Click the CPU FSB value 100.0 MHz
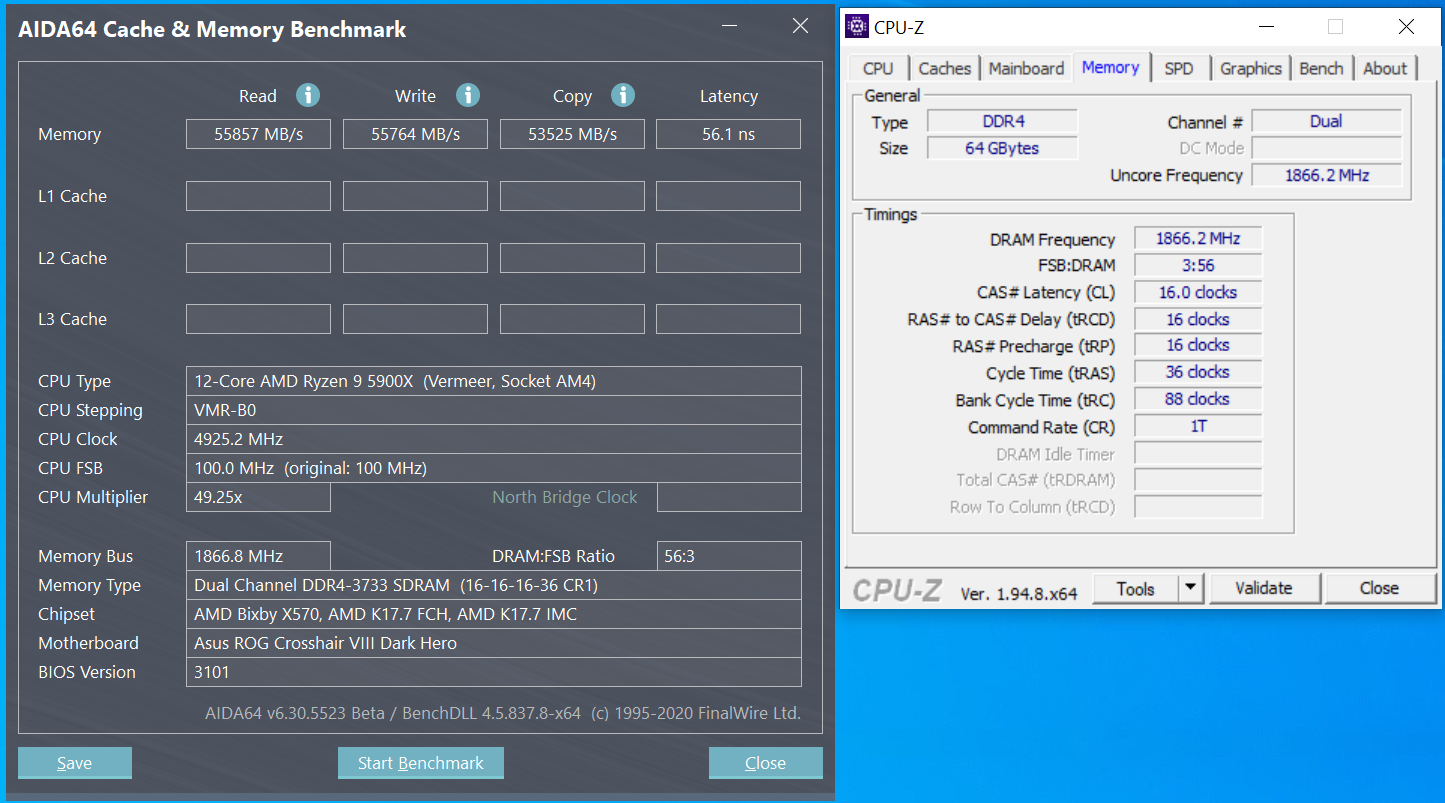 (494, 468)
